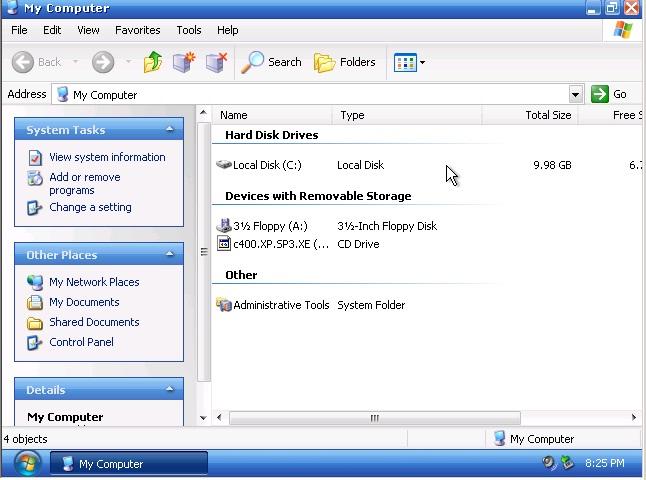Viewport: 646px width, 480px height.
Task: Click the Views icon button
Action: (x=405, y=63)
